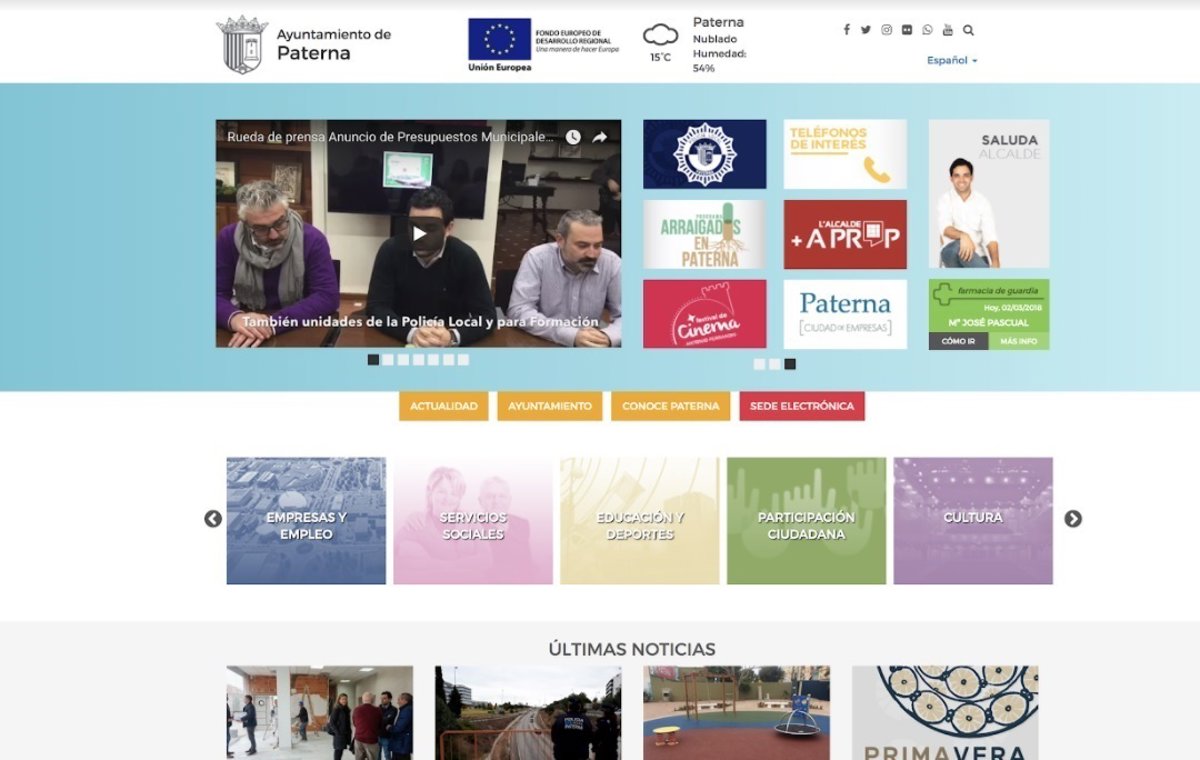This screenshot has width=1200, height=760.
Task: Open the Actualidad menu item
Action: click(x=444, y=406)
